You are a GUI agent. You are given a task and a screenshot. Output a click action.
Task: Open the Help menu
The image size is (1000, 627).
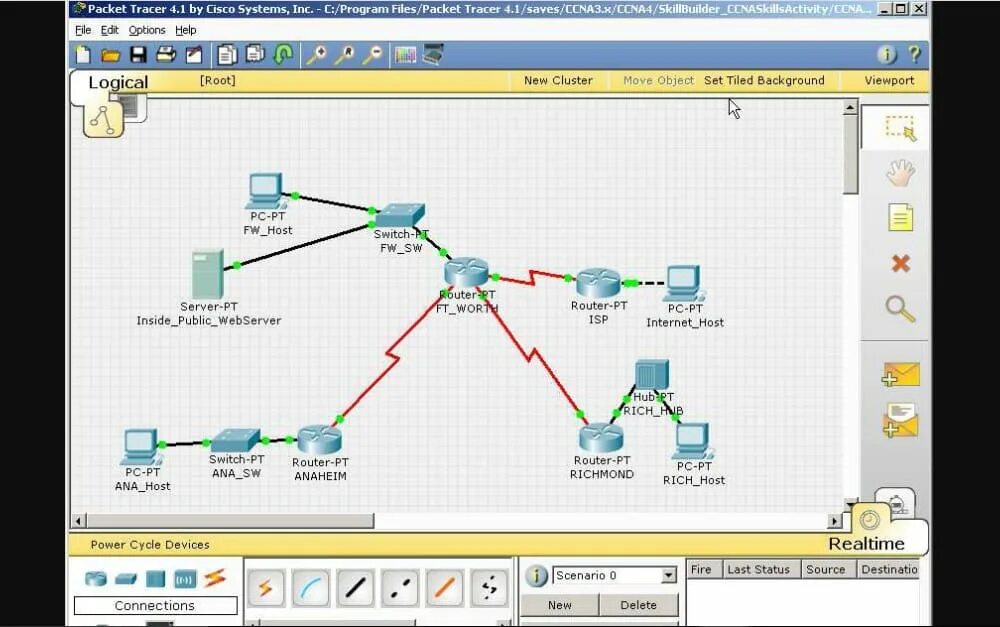[186, 30]
